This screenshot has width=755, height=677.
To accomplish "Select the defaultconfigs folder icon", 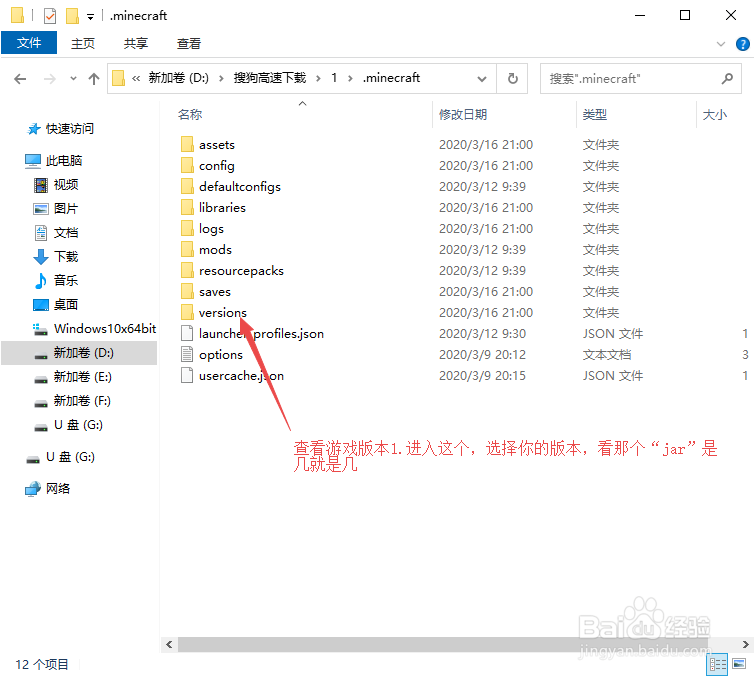I will [x=187, y=186].
